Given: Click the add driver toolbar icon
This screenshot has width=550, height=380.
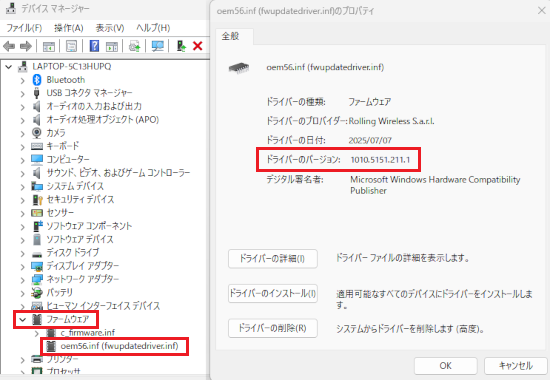Looking at the screenshot, I should coord(181,46).
